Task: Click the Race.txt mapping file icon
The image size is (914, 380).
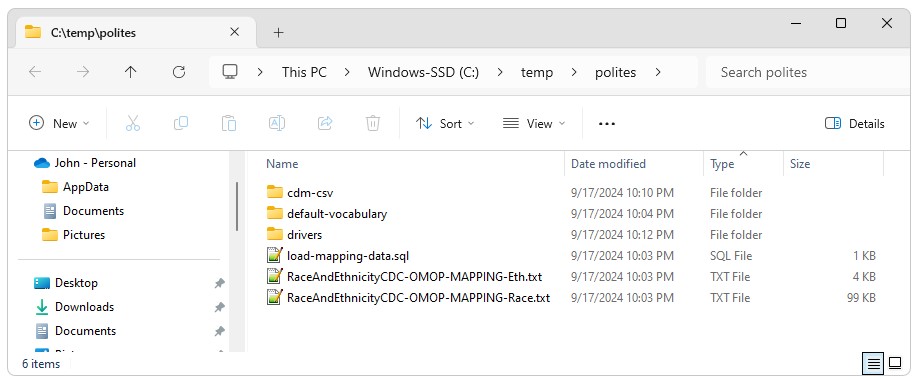Action: click(x=275, y=297)
